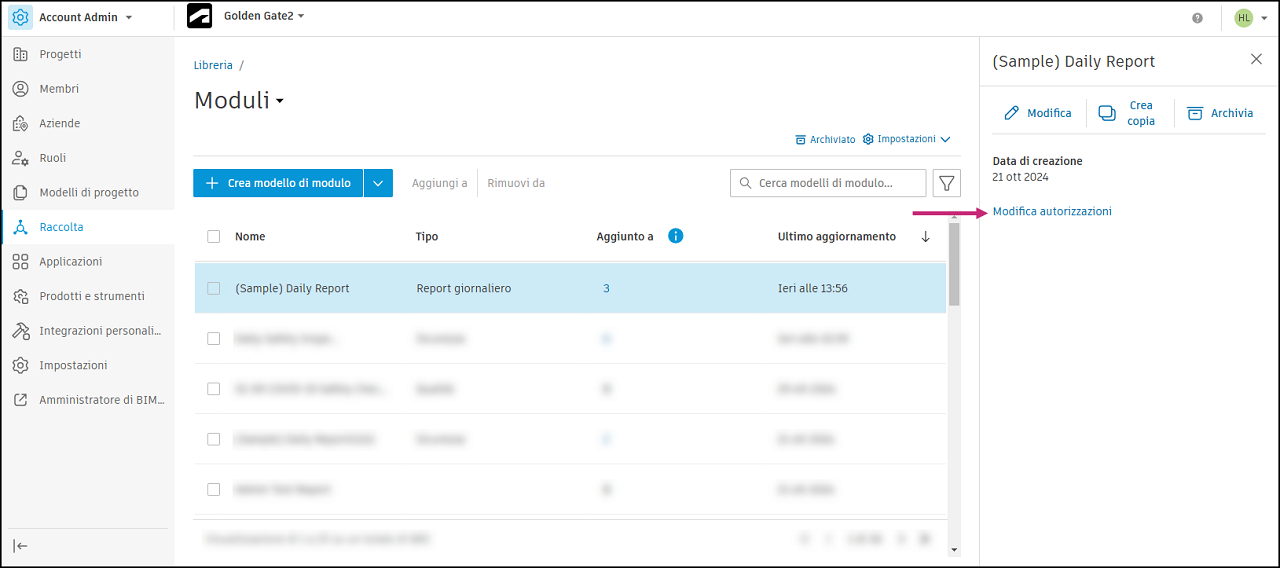1280x568 pixels.
Task: Close the (Sample) Daily Report panel
Action: (1257, 60)
